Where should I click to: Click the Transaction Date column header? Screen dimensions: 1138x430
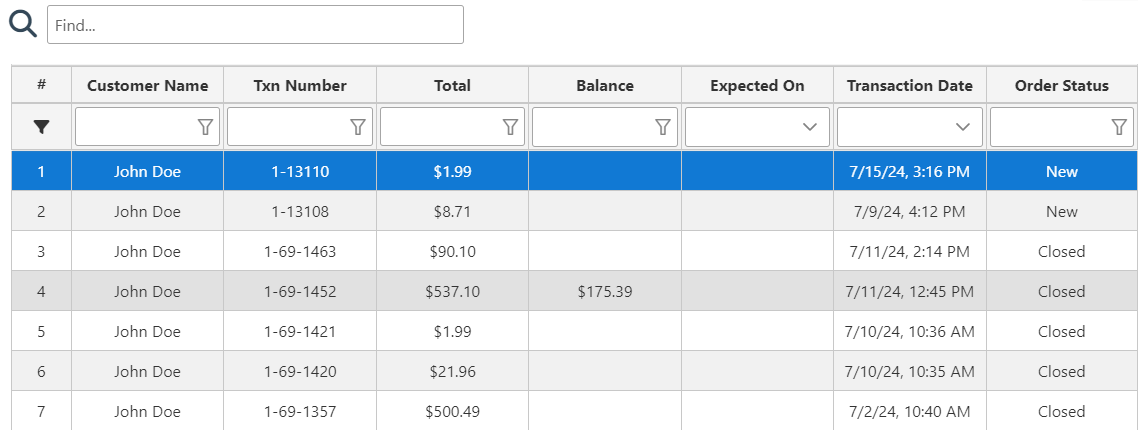[909, 86]
